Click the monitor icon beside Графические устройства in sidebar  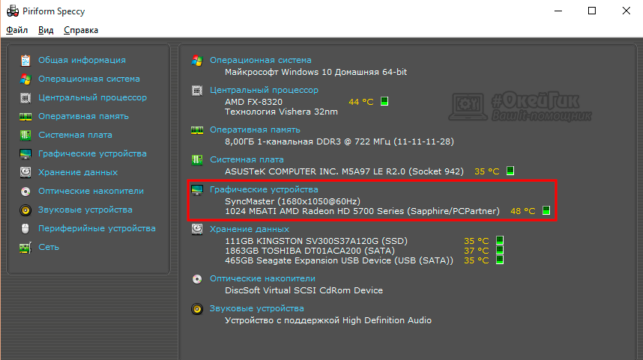25,154
